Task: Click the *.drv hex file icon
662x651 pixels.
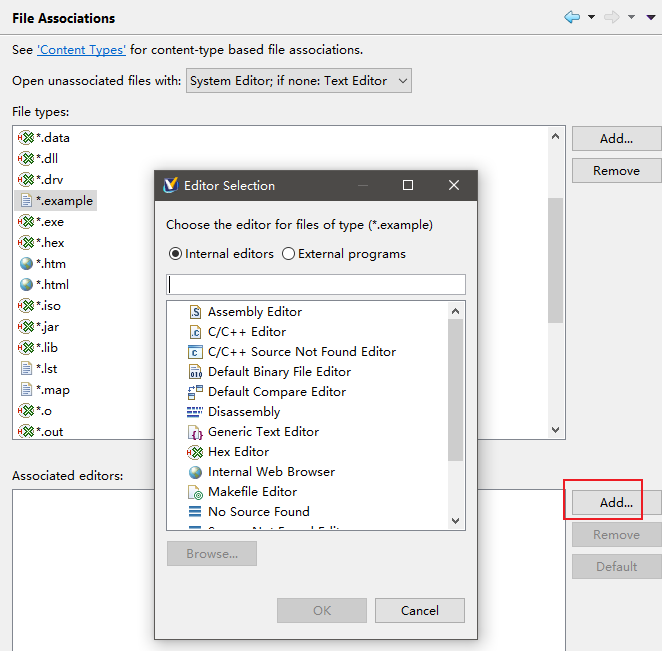Action: [x=26, y=180]
